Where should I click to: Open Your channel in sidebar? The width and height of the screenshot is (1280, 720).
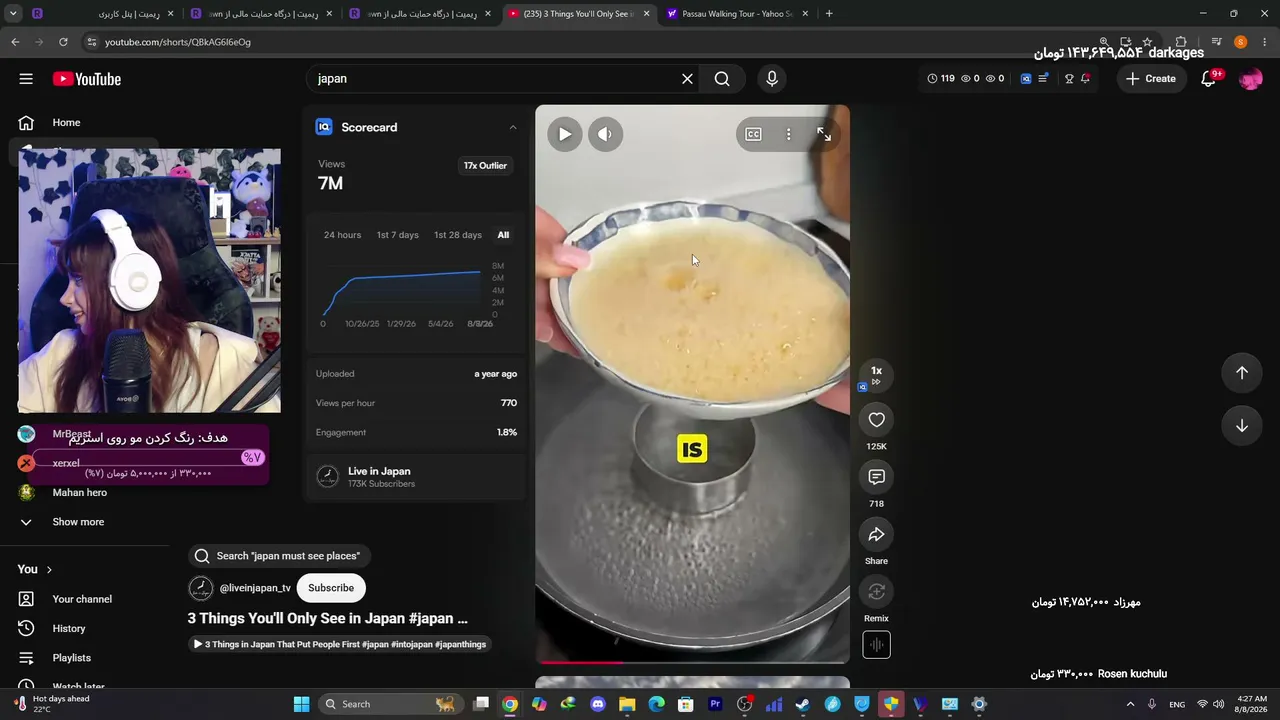pos(84,599)
